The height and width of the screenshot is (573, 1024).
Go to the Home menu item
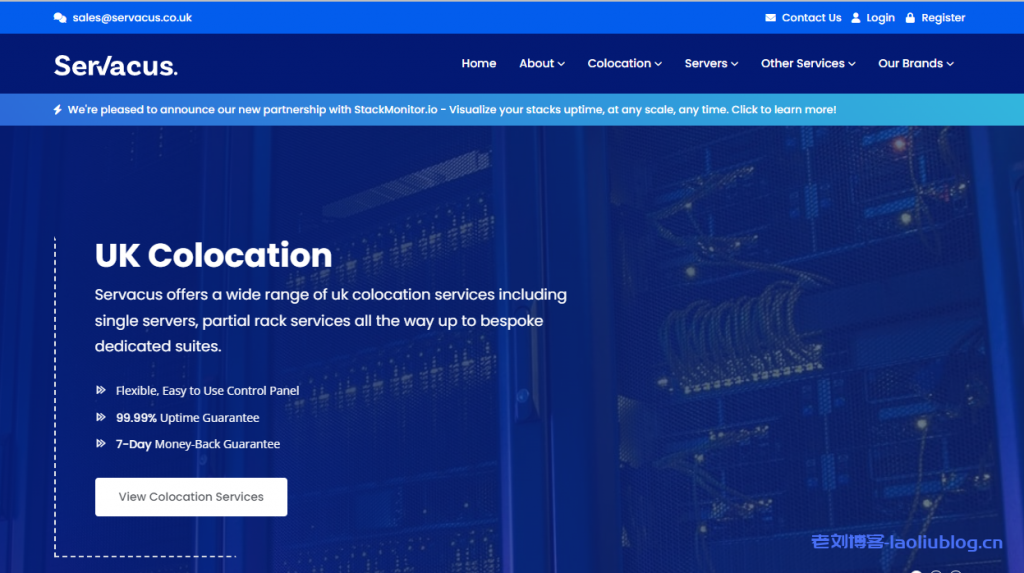coord(478,63)
